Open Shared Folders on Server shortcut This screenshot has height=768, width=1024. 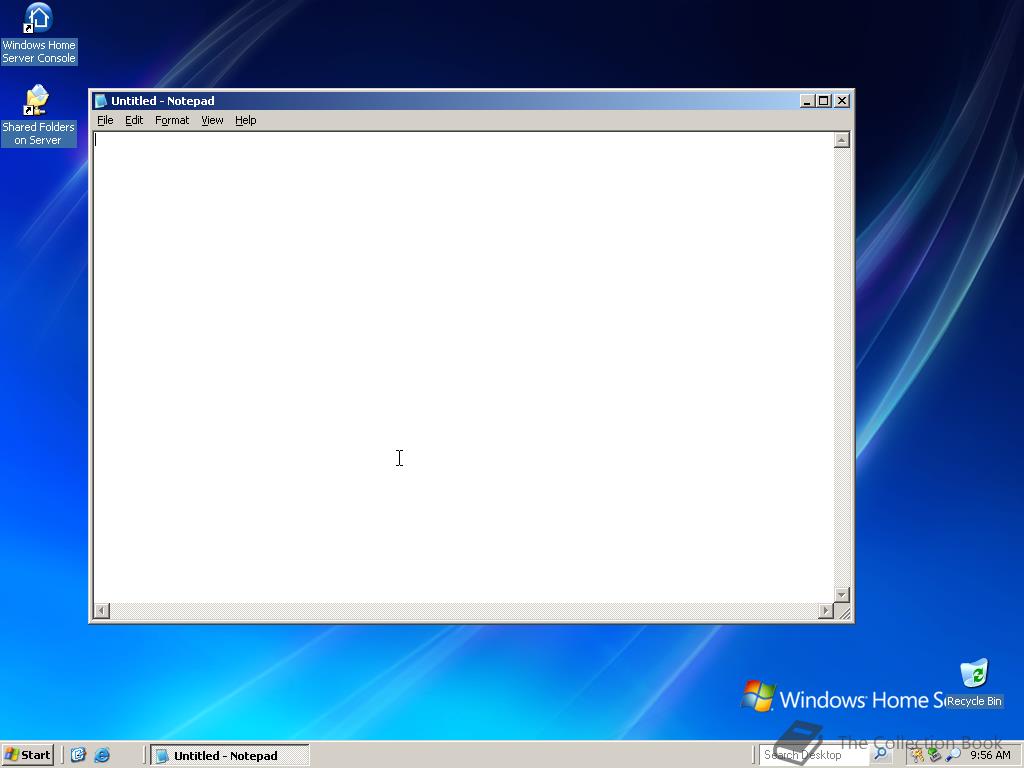click(39, 115)
